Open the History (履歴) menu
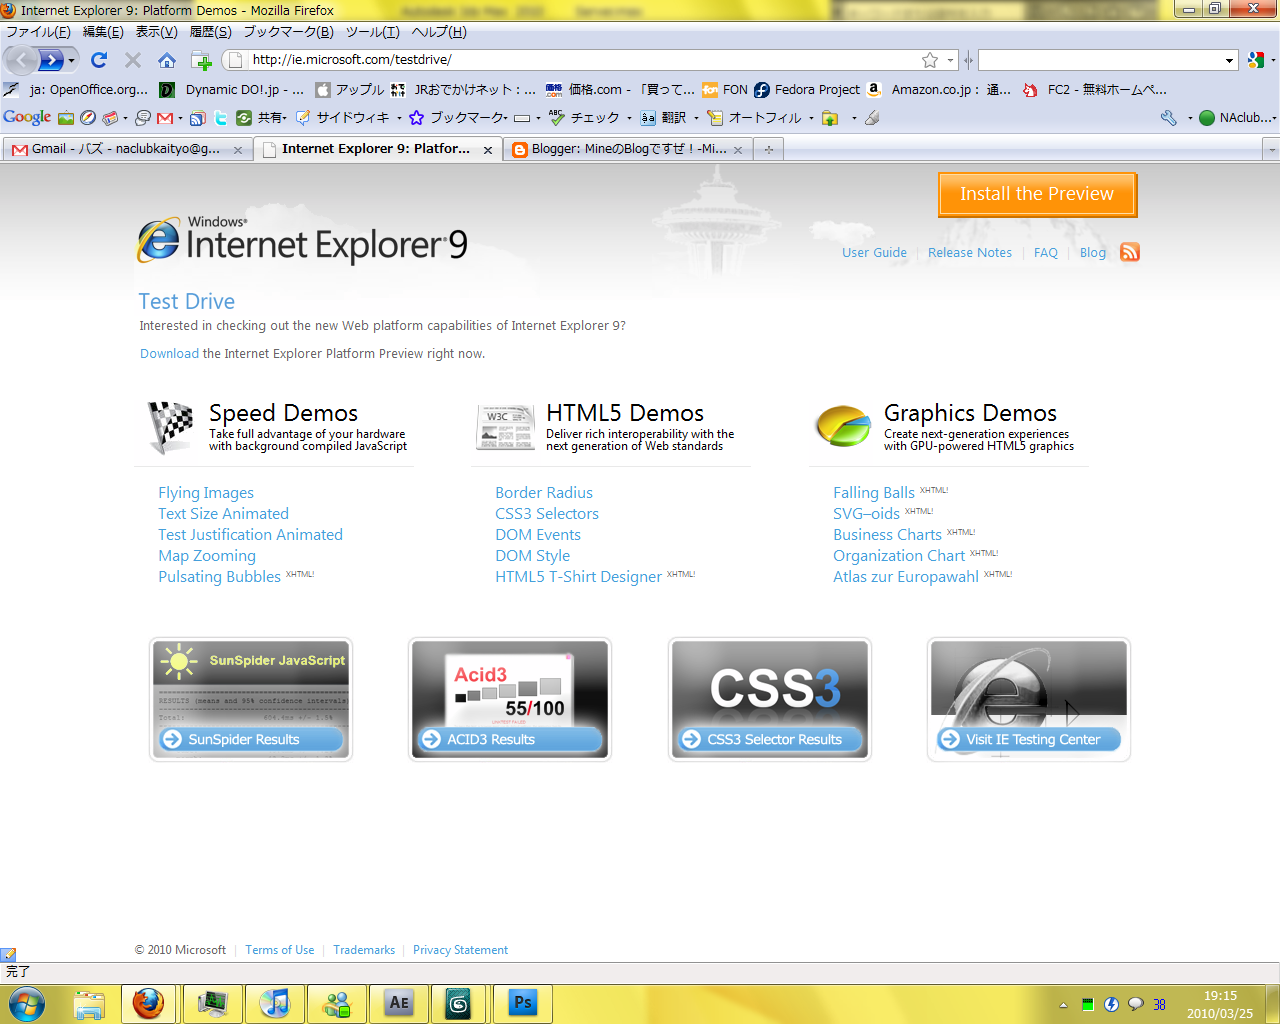This screenshot has height=1024, width=1280. tap(210, 32)
